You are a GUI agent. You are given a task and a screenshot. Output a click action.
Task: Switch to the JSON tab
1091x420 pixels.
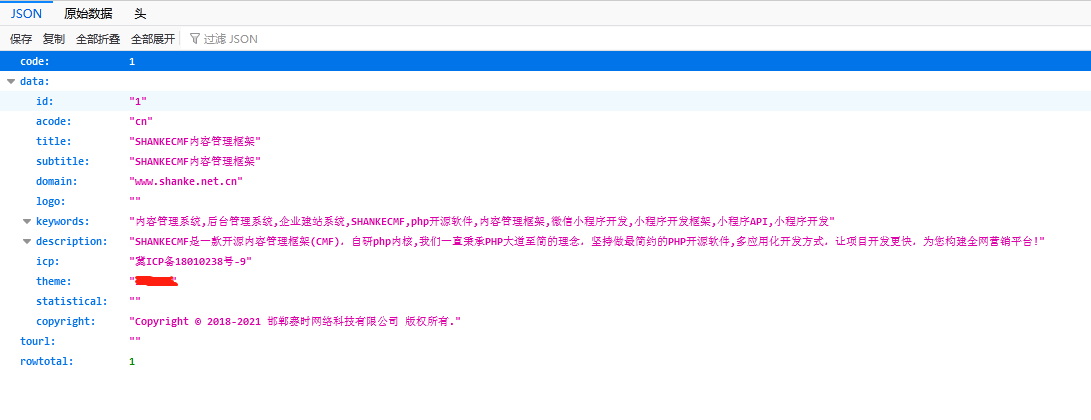(26, 13)
